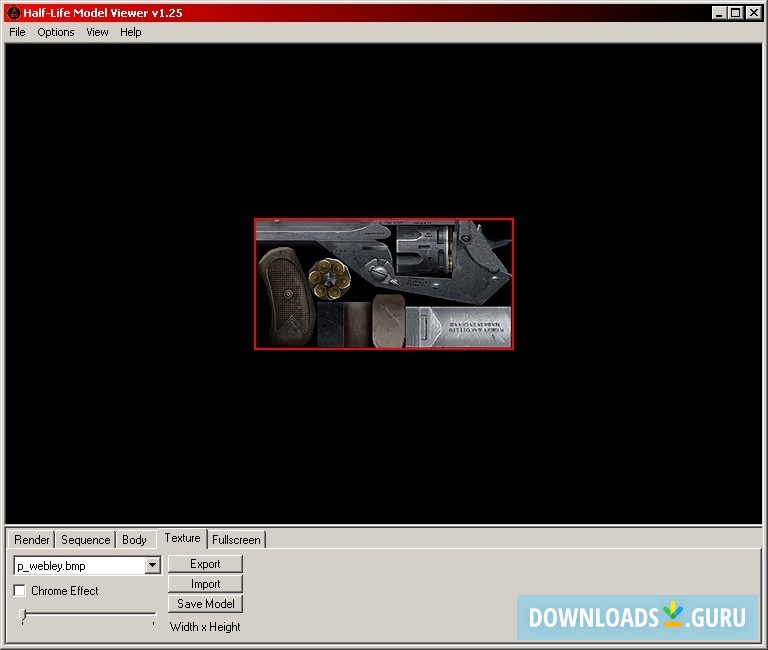Maximize the Model Viewer window
Image resolution: width=768 pixels, height=650 pixels.
735,13
